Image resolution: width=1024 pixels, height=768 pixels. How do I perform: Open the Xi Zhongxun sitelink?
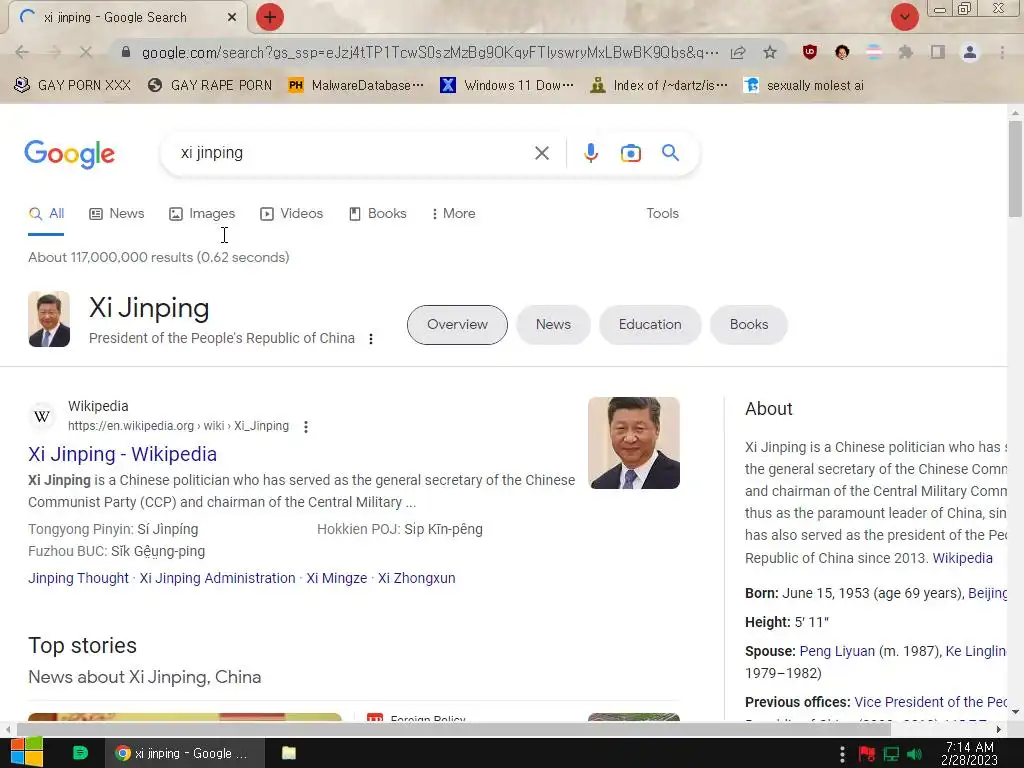(x=417, y=578)
